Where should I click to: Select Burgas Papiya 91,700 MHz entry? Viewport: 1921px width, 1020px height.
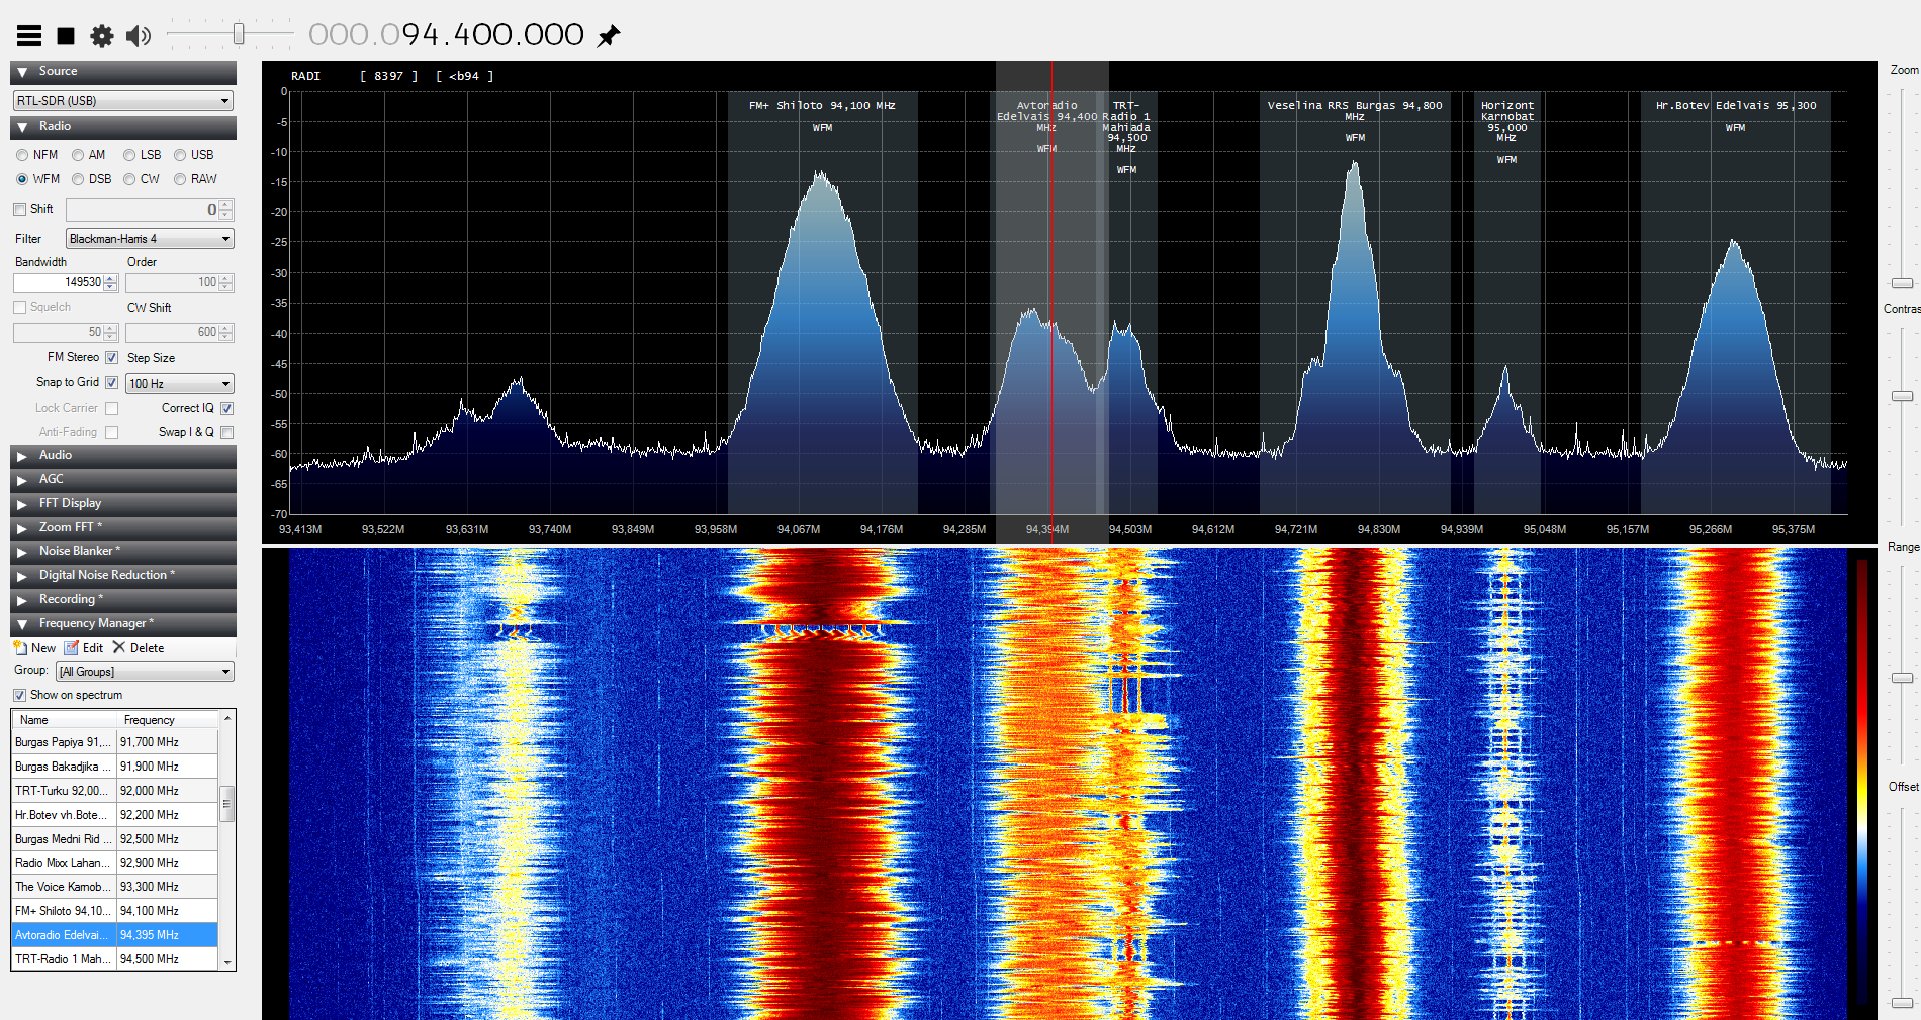[114, 742]
